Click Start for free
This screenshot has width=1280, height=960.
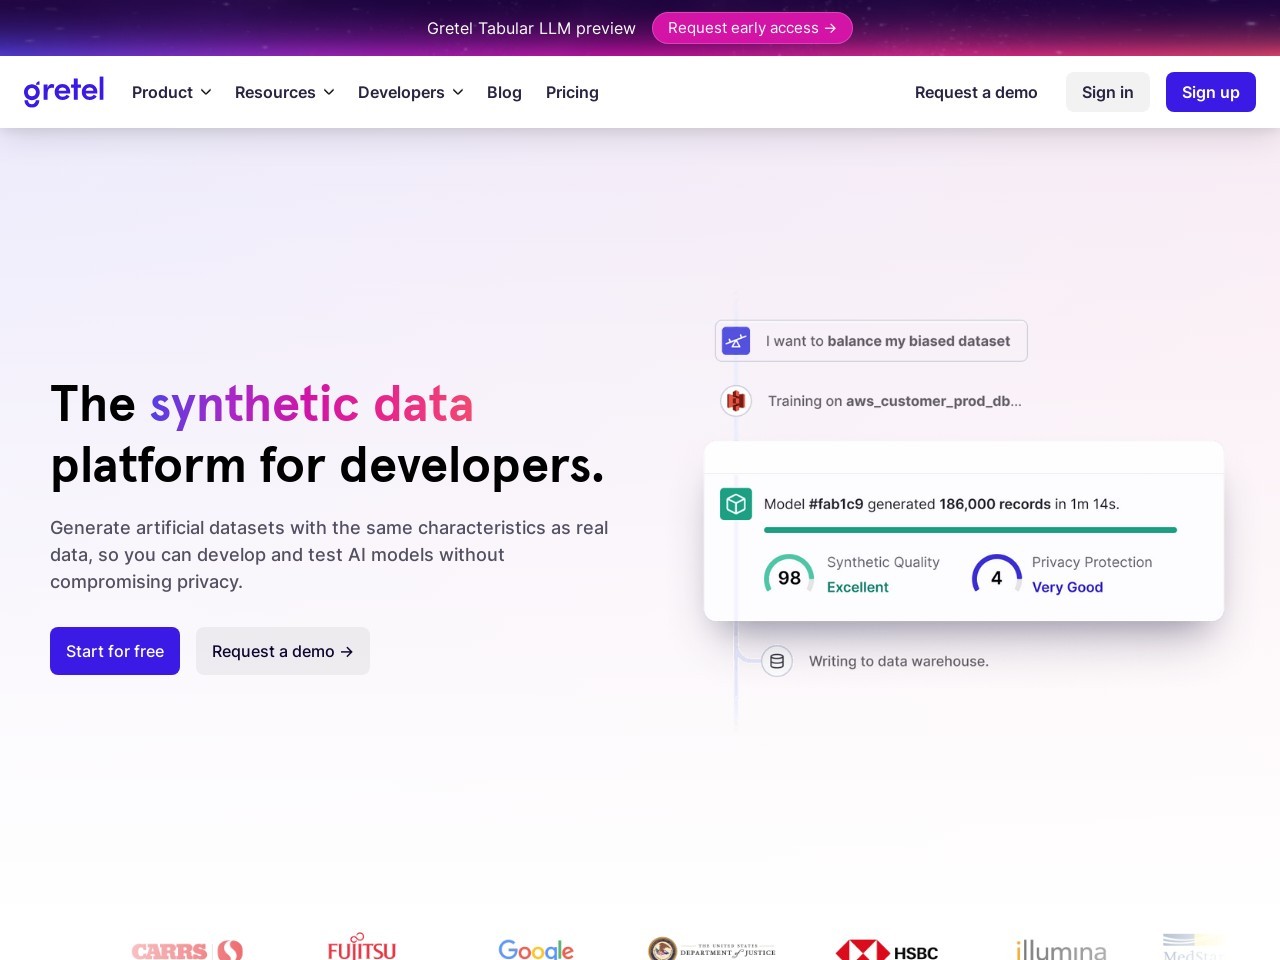click(x=114, y=651)
